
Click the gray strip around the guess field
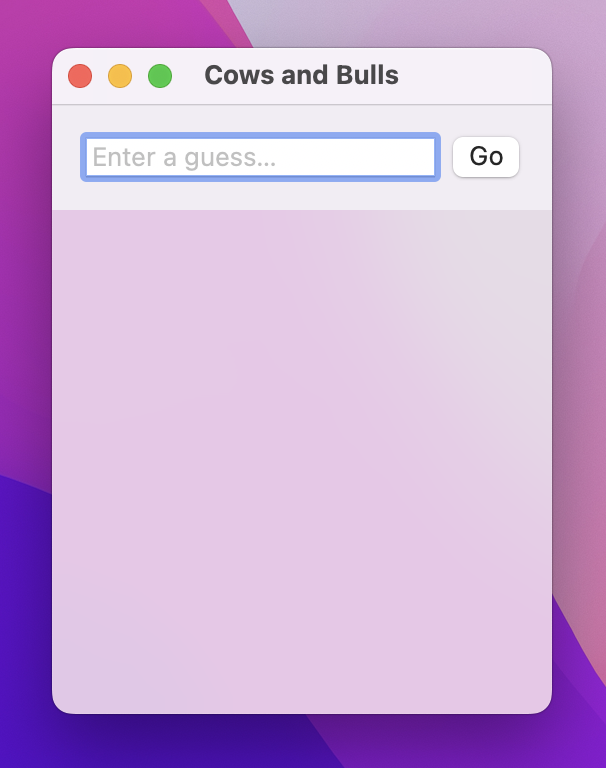302,196
